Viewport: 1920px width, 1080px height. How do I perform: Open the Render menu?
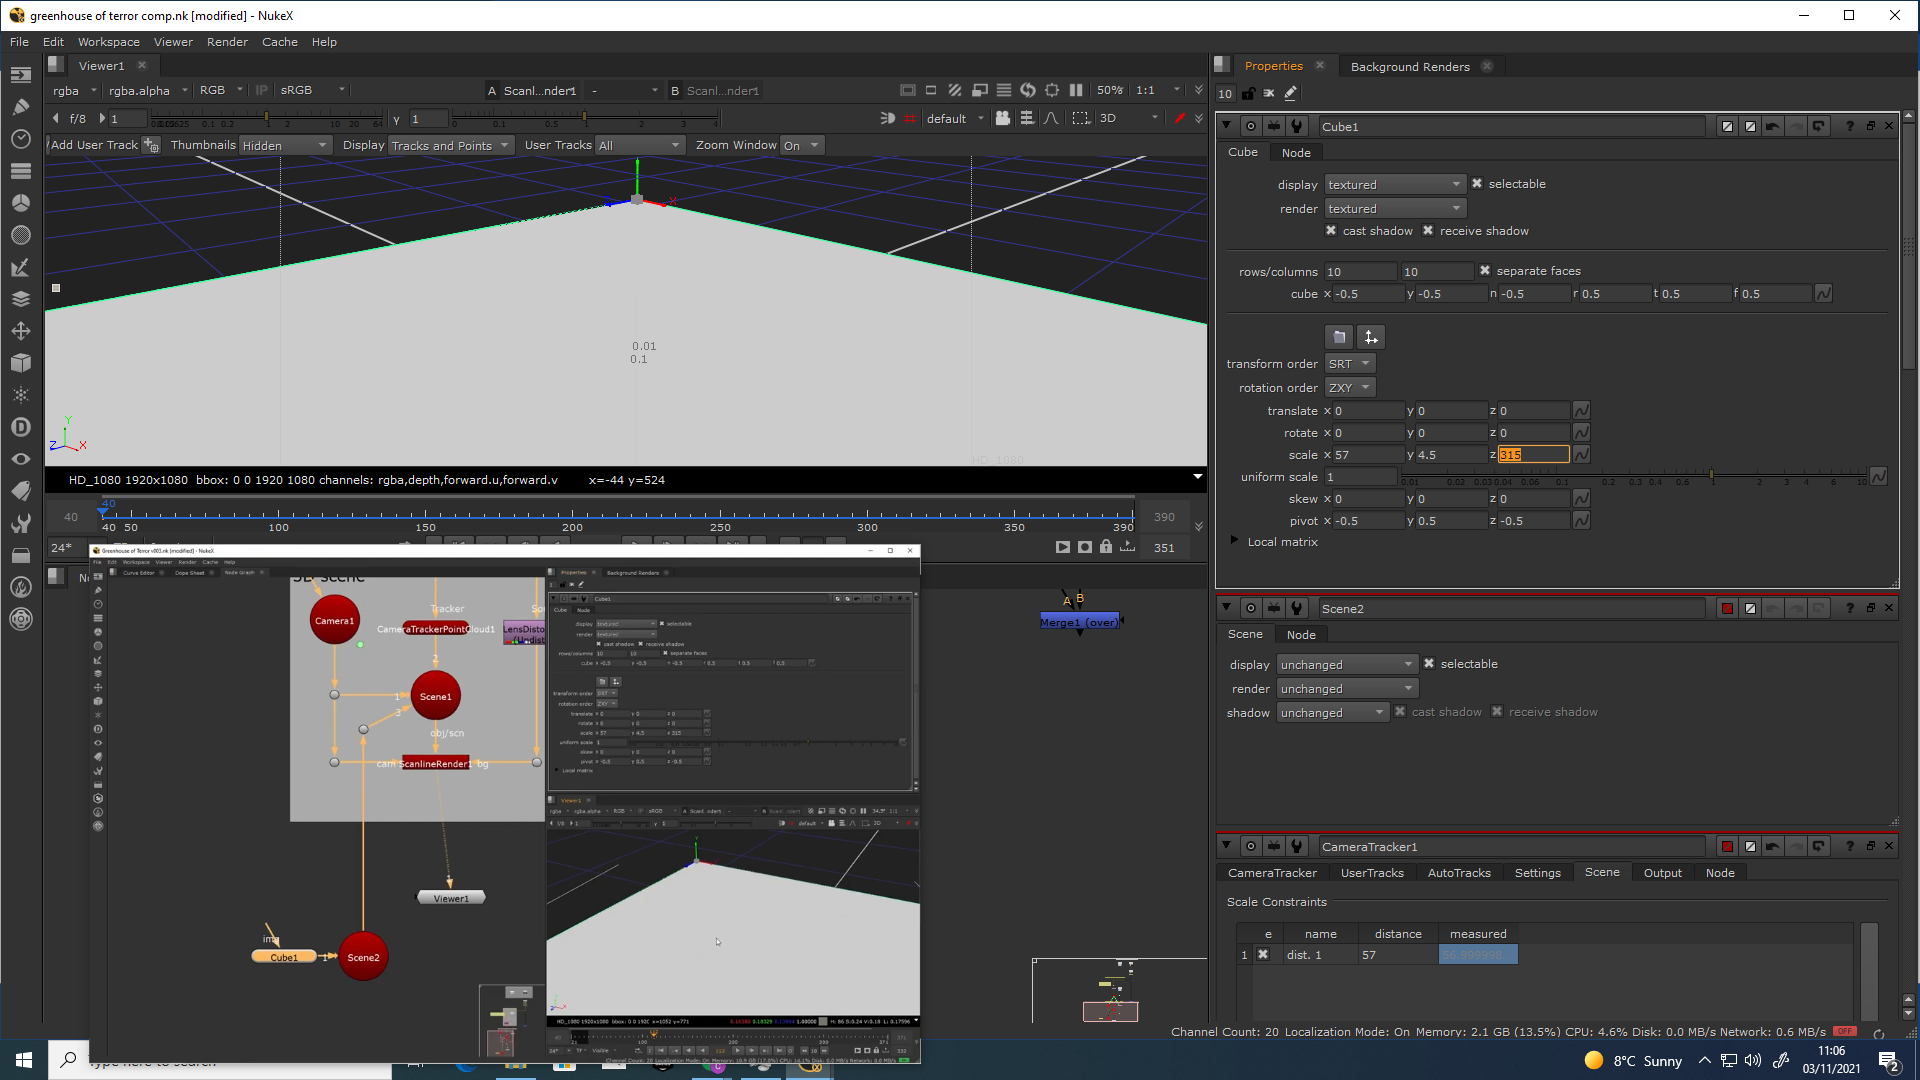(x=227, y=42)
